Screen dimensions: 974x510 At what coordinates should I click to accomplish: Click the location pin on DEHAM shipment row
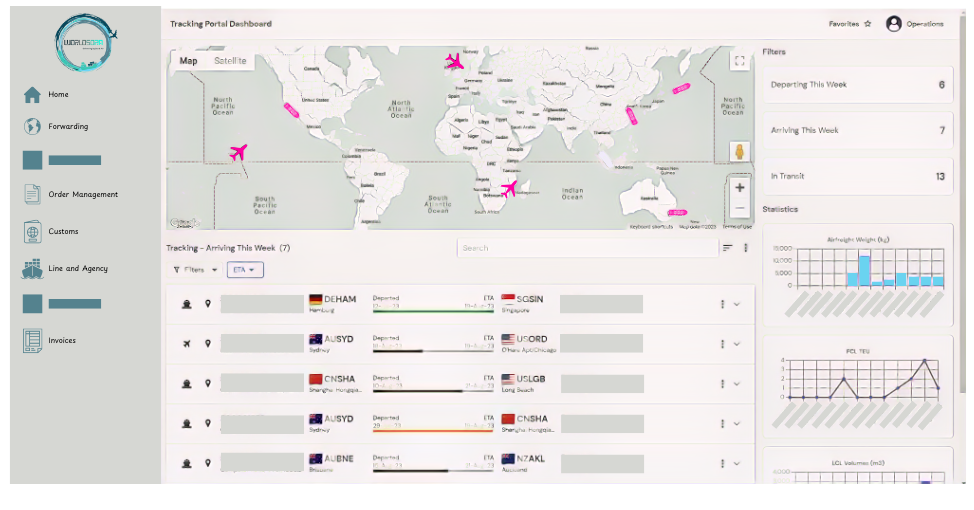point(208,305)
